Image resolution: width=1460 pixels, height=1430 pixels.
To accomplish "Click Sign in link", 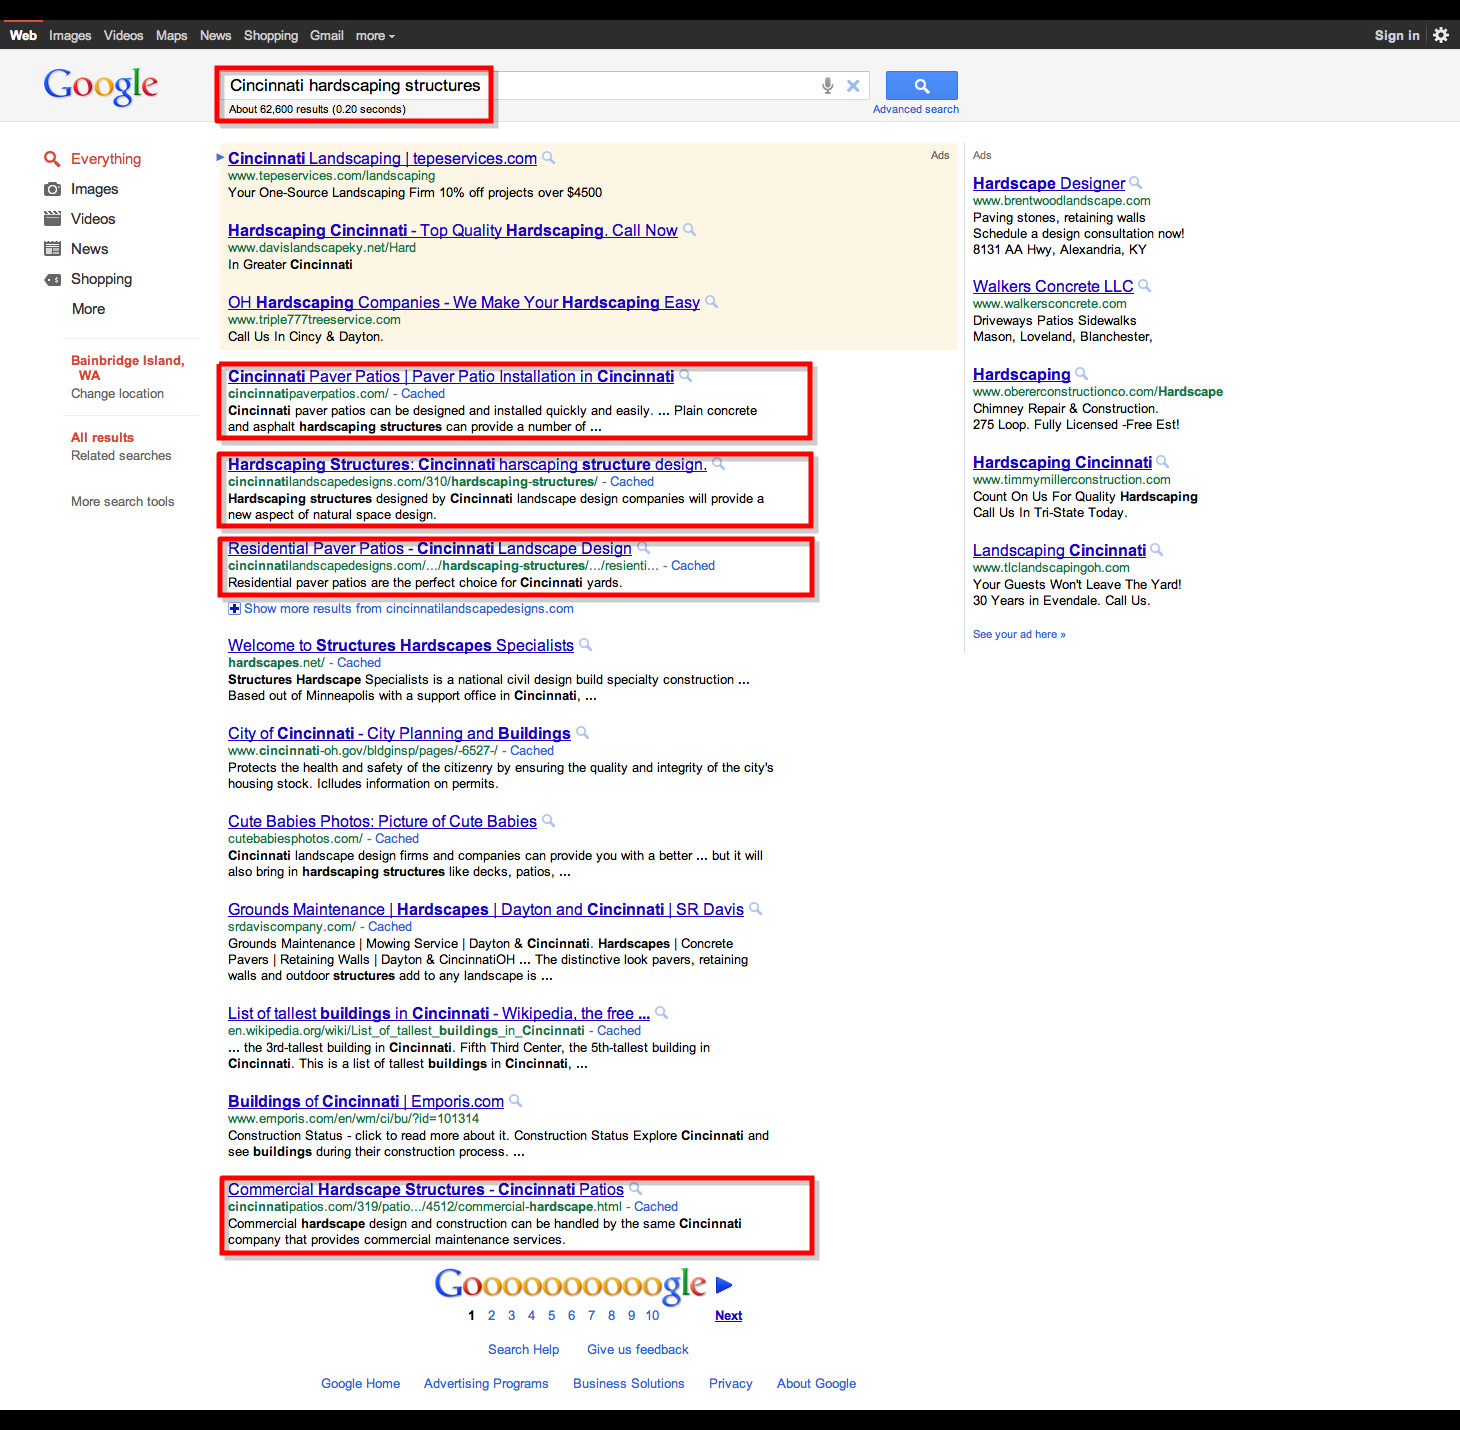I will pyautogui.click(x=1397, y=36).
